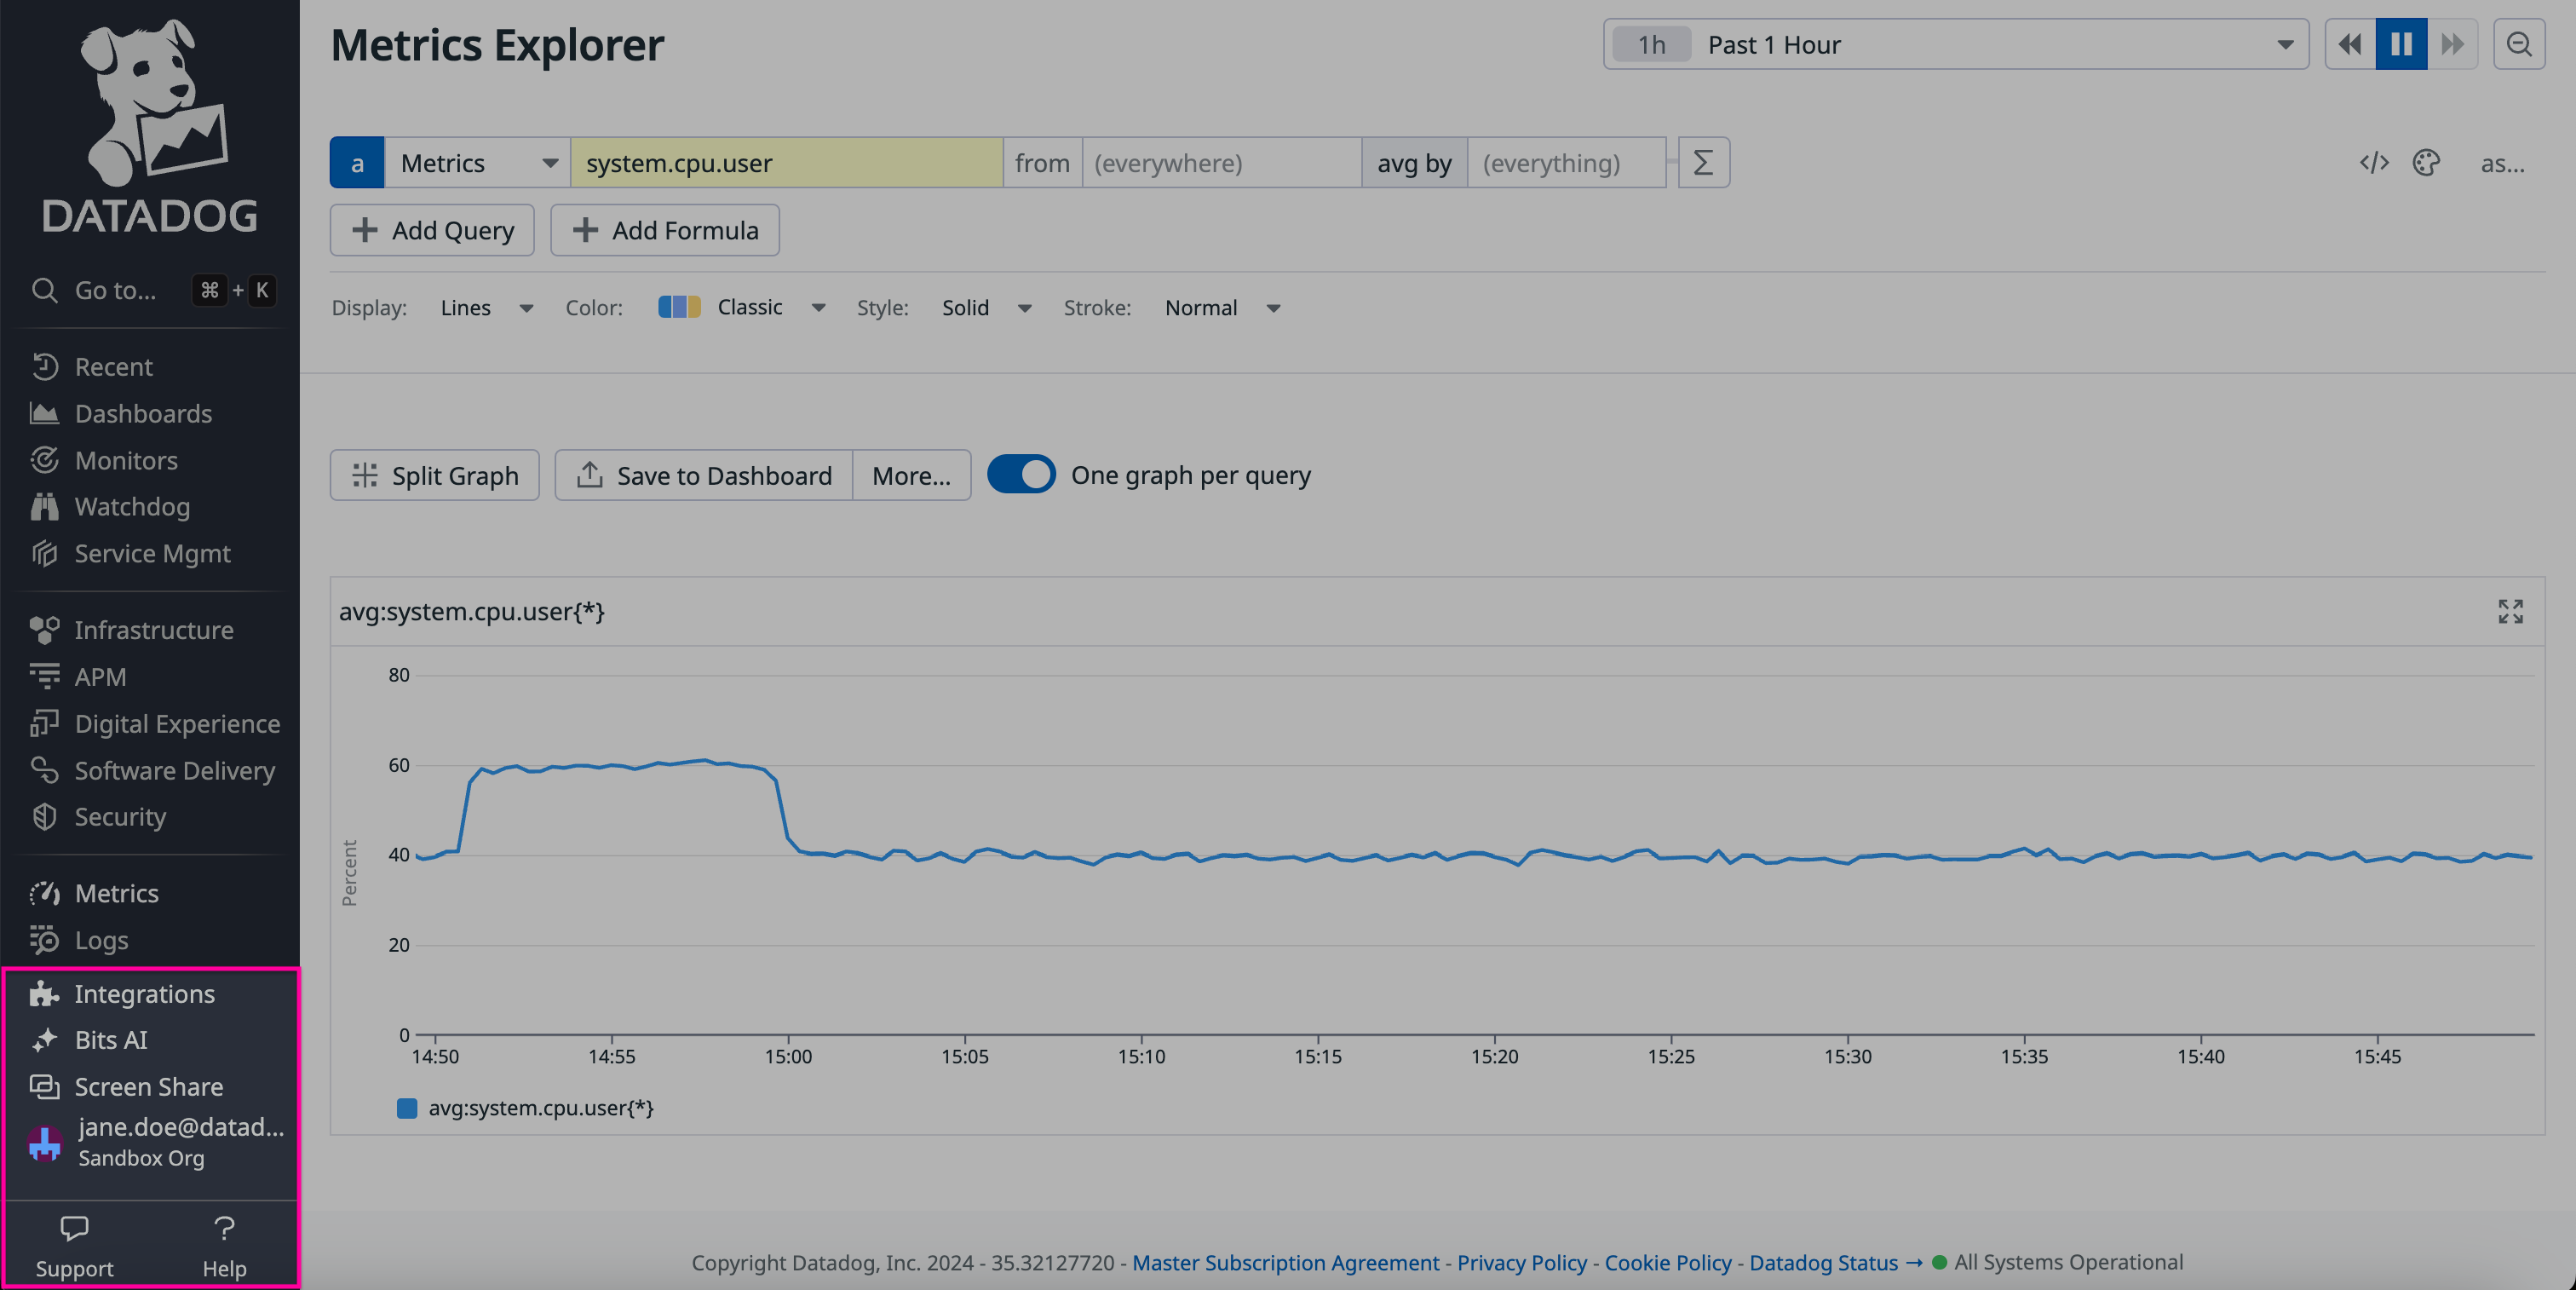Click the palette style icon in query row
Screen dimensions: 2576x1290
point(2426,163)
